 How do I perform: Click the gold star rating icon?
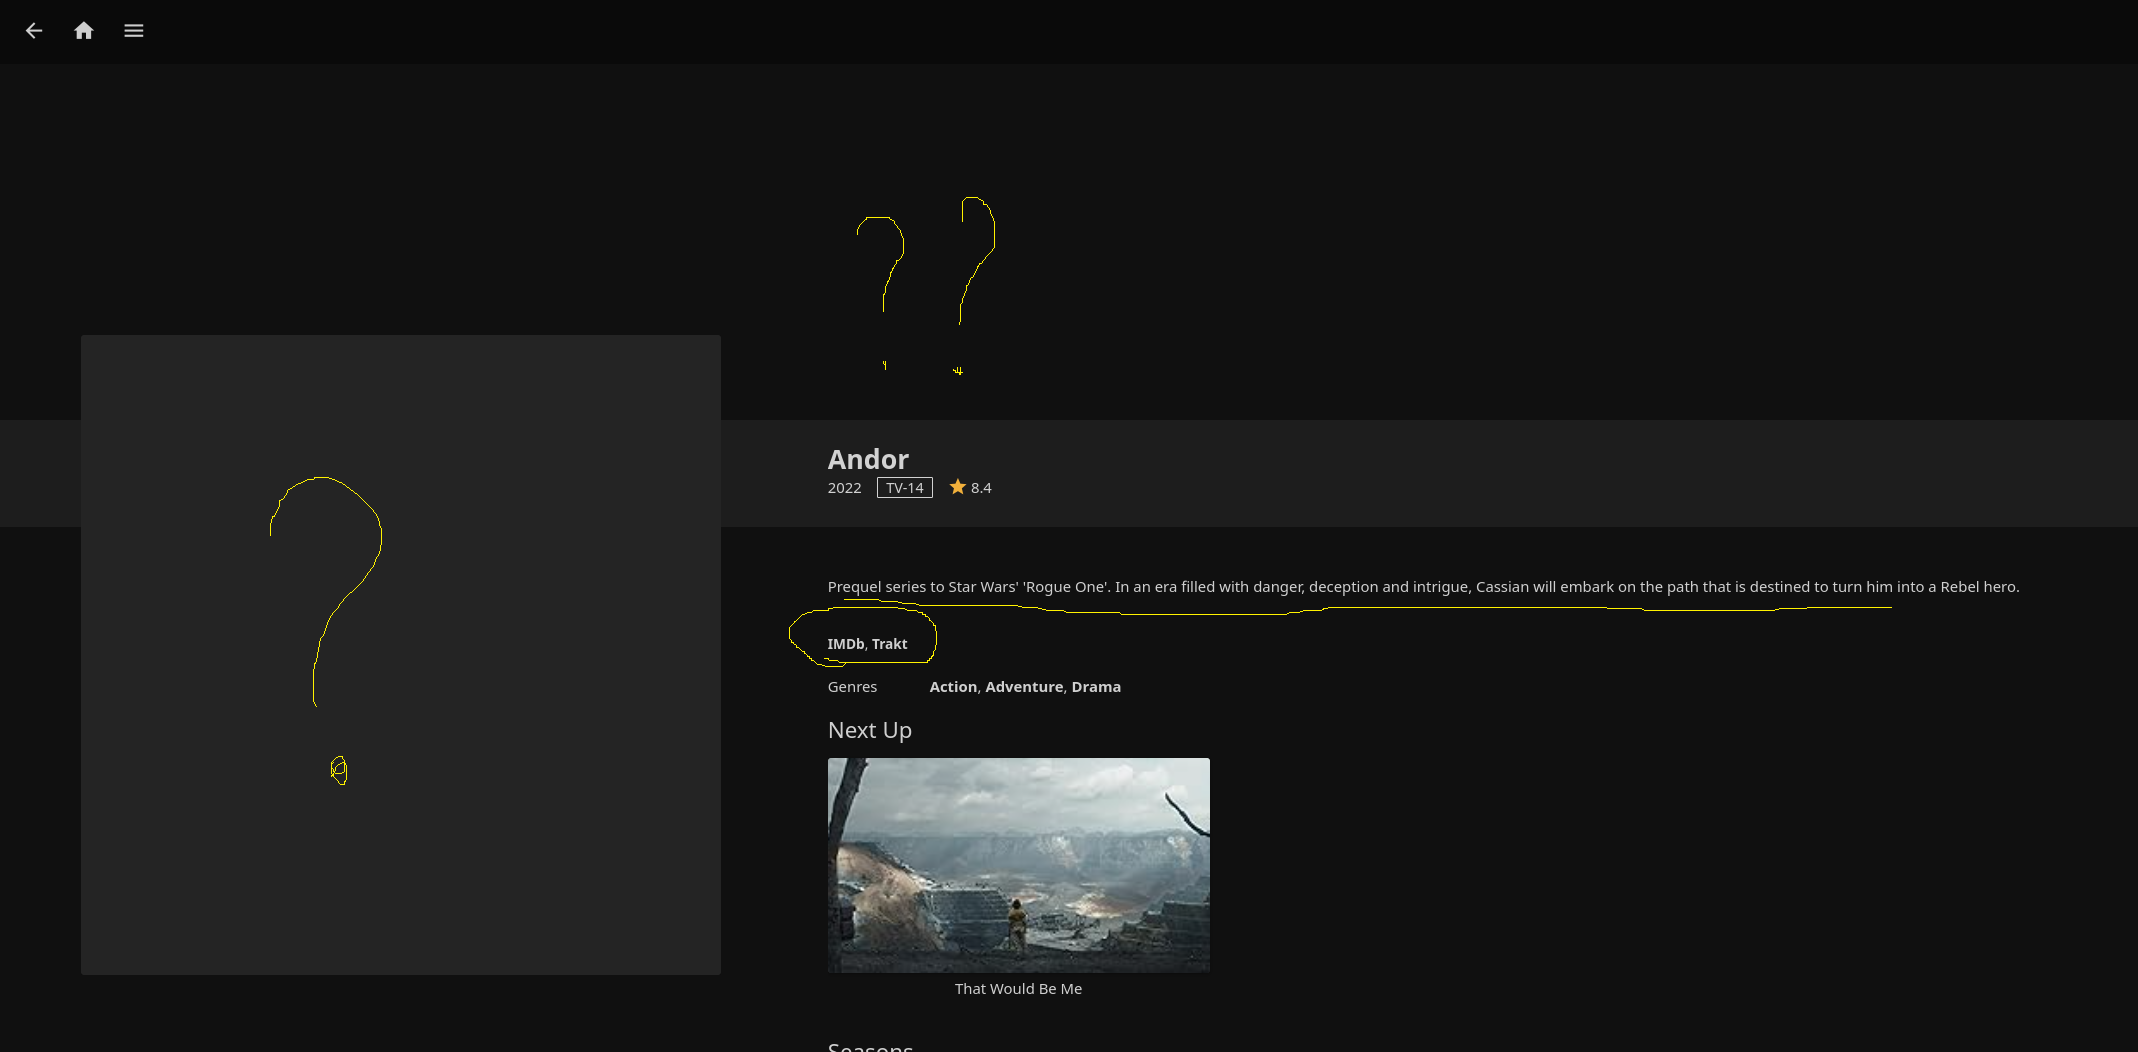(x=957, y=487)
